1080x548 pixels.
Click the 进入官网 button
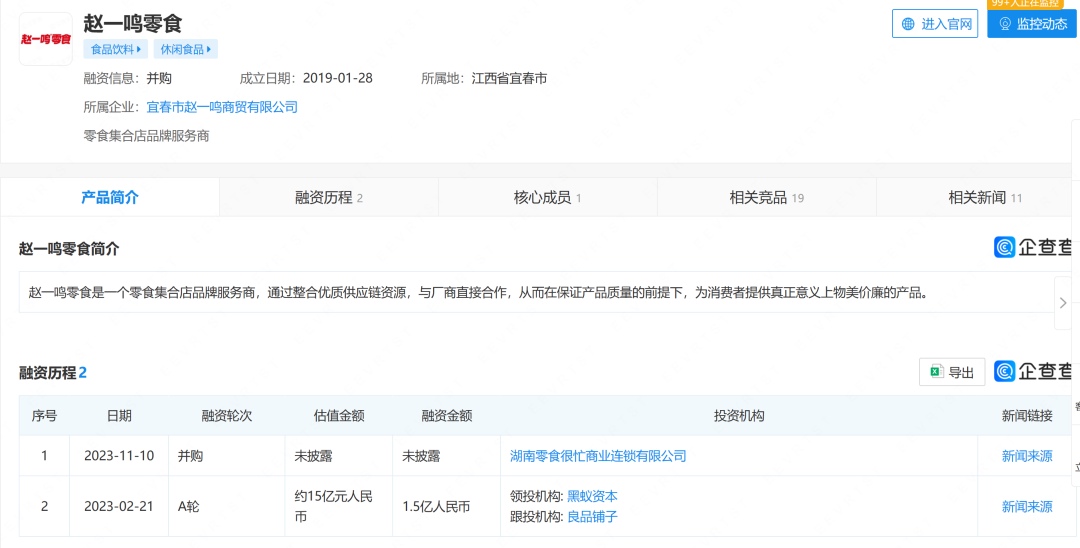click(935, 23)
